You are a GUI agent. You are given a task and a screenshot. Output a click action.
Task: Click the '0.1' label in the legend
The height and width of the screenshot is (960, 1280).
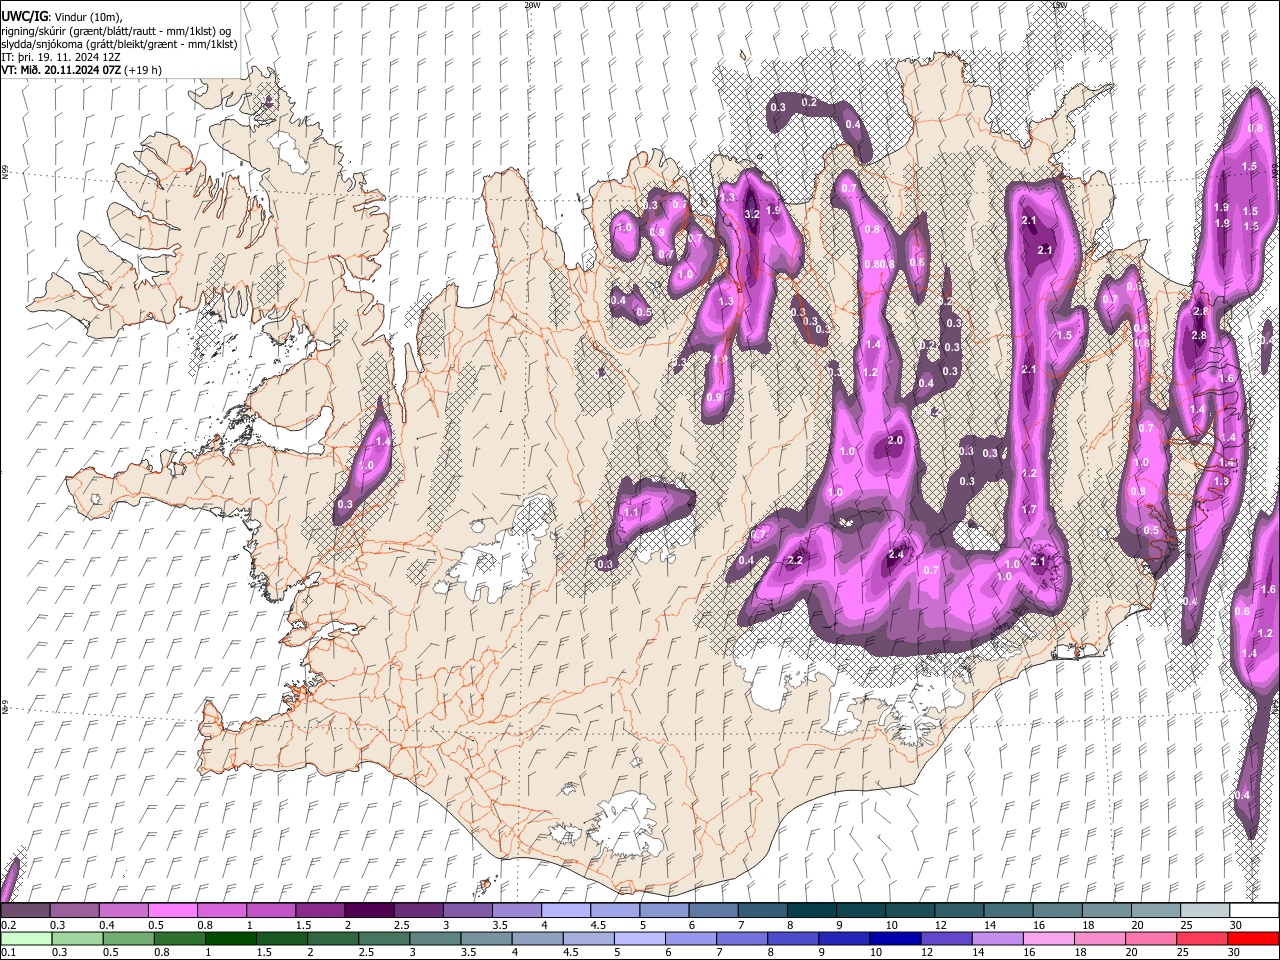pyautogui.click(x=7, y=953)
